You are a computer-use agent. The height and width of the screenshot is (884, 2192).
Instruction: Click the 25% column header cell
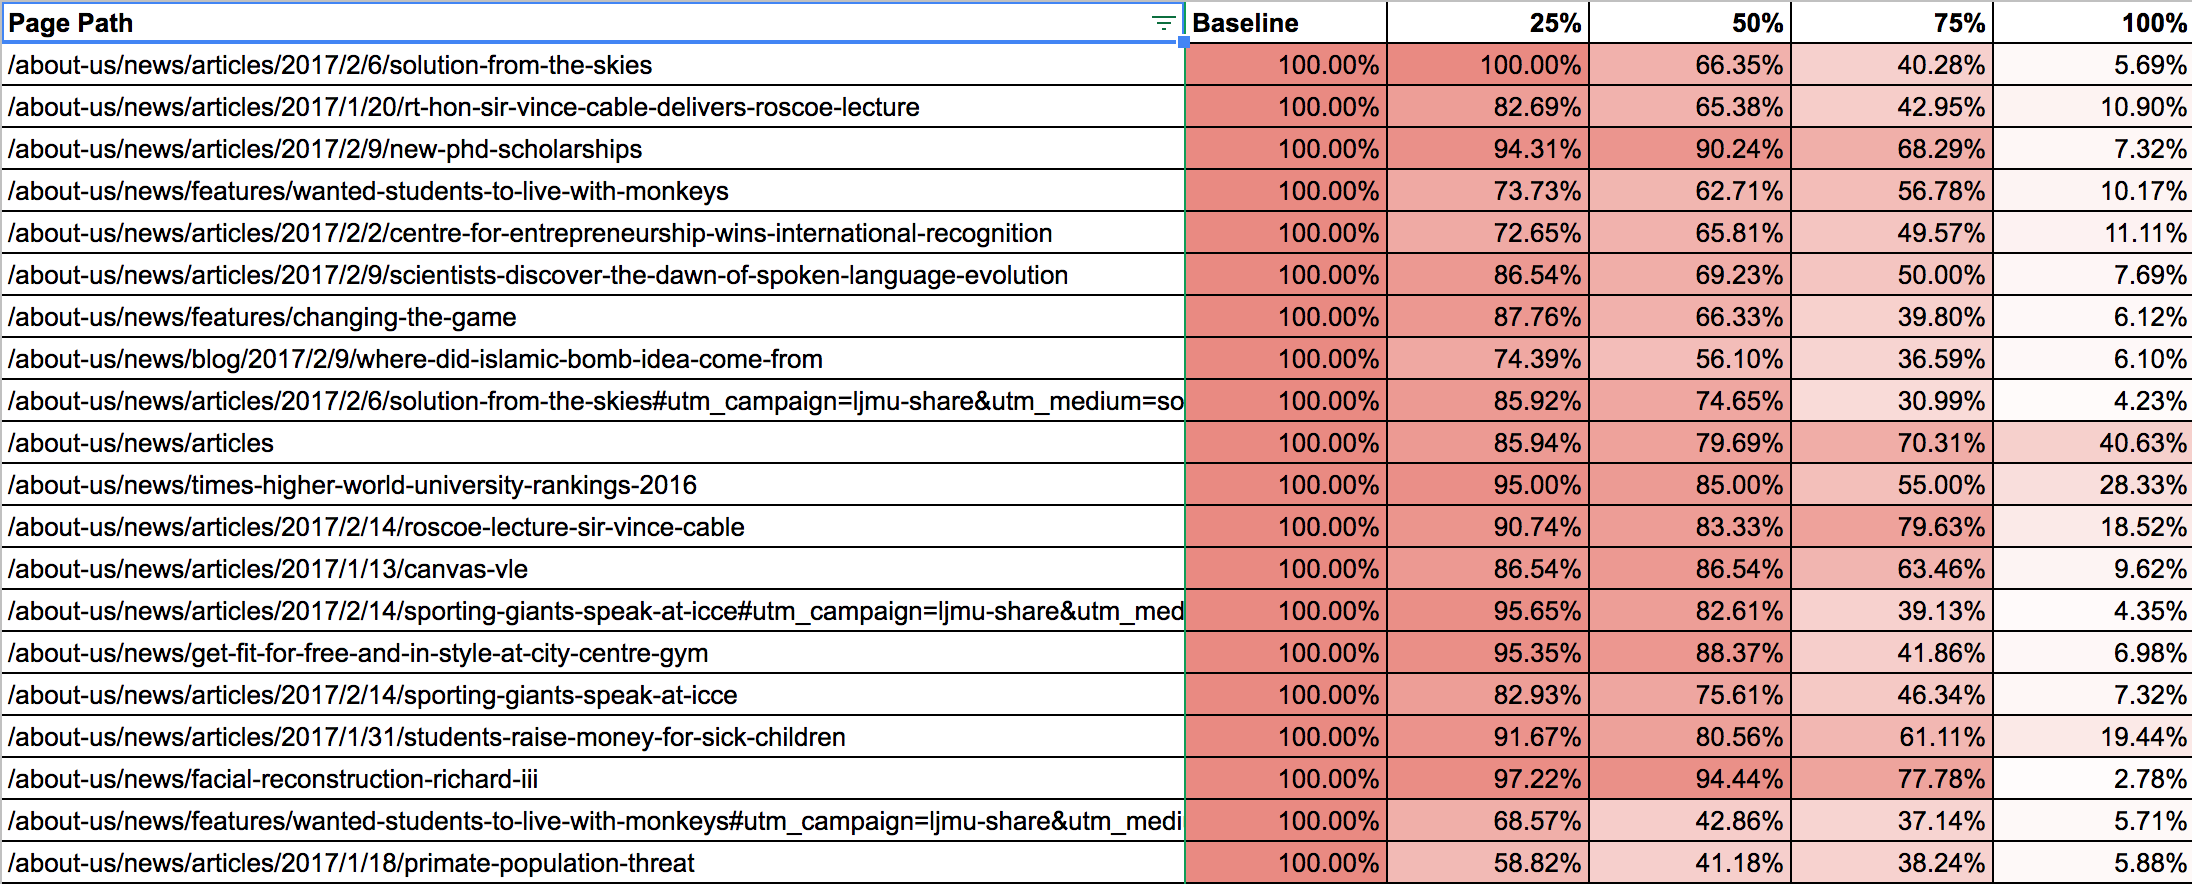[1488, 23]
